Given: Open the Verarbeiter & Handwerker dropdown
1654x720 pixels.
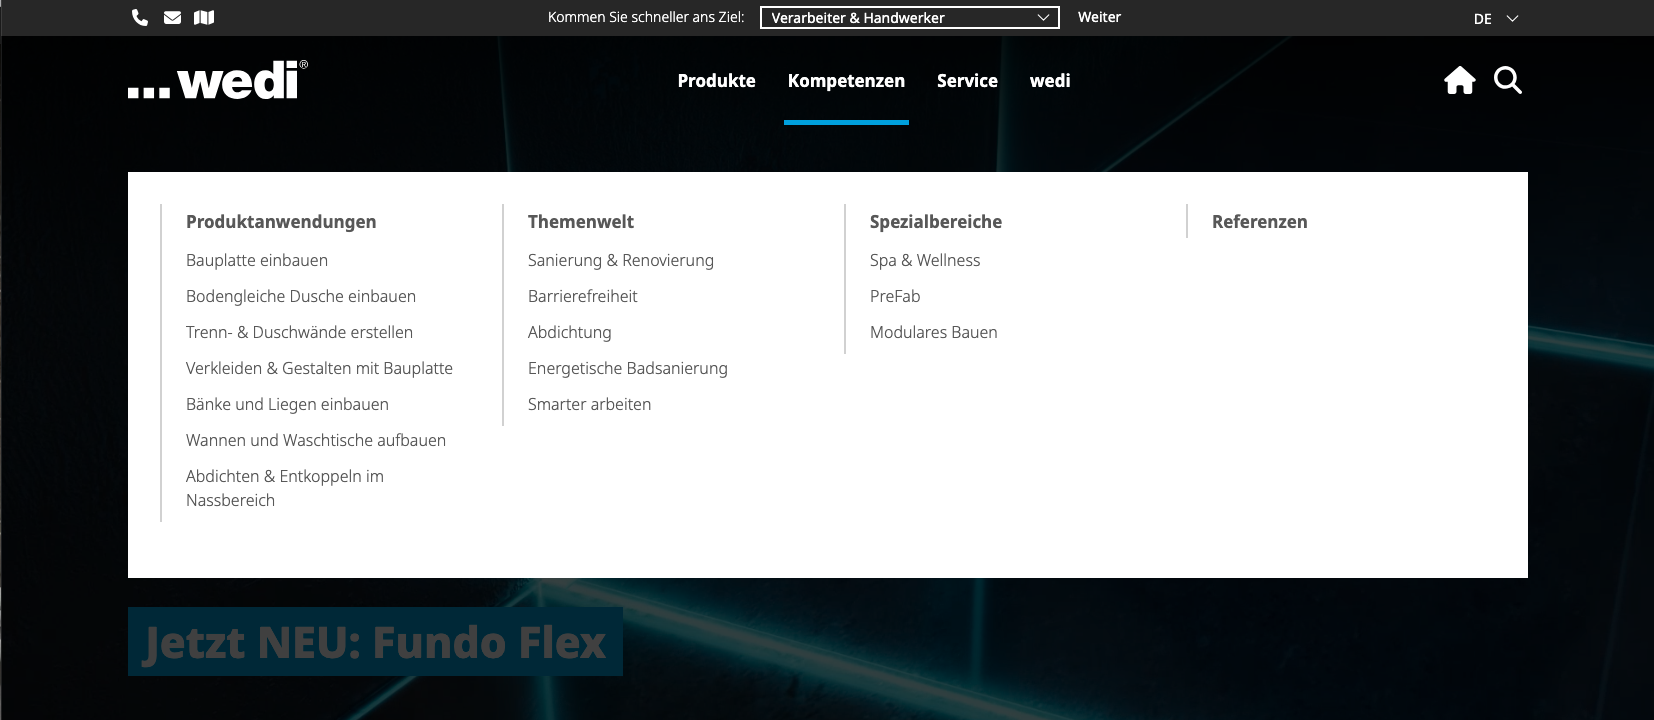Looking at the screenshot, I should (x=909, y=18).
